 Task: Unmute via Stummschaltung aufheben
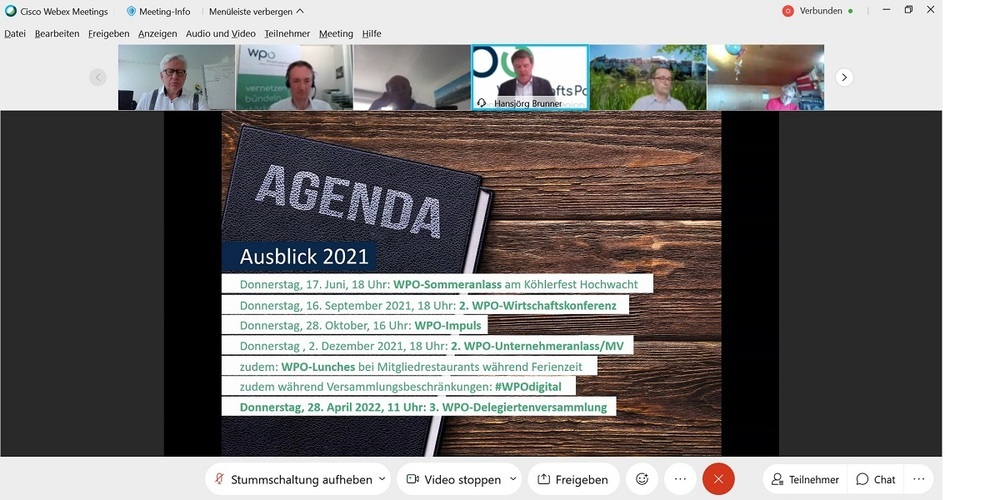tap(292, 479)
